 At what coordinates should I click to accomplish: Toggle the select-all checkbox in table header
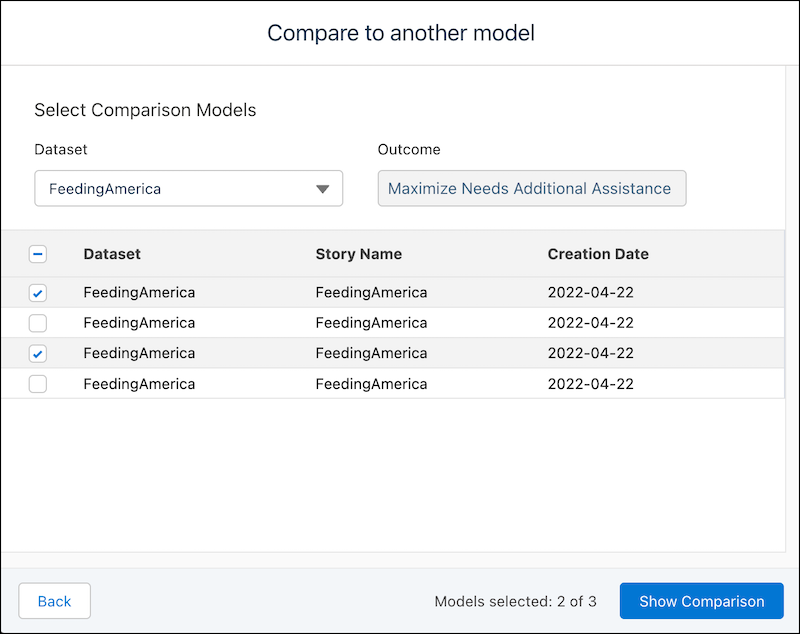tap(38, 254)
